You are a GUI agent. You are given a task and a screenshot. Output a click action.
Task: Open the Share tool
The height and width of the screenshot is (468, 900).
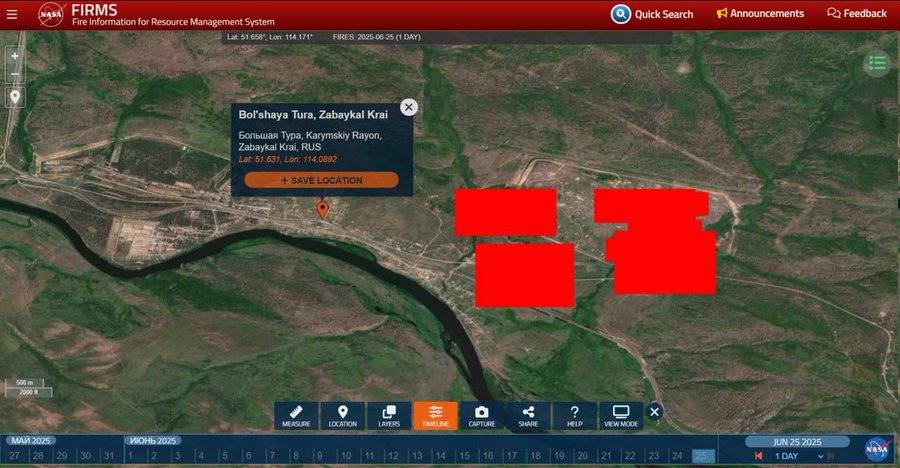pyautogui.click(x=528, y=416)
